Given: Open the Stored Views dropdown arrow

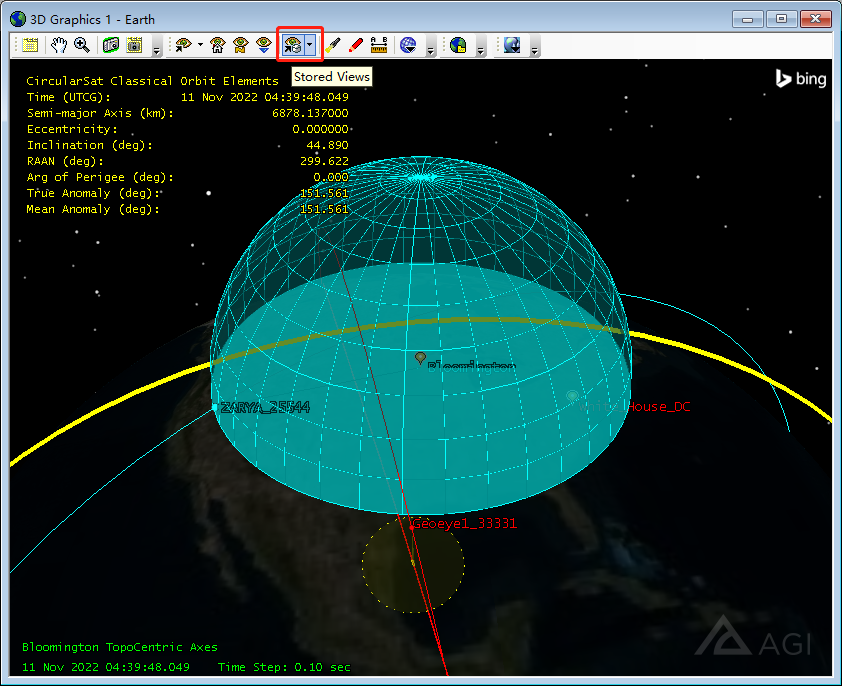Looking at the screenshot, I should [310, 45].
